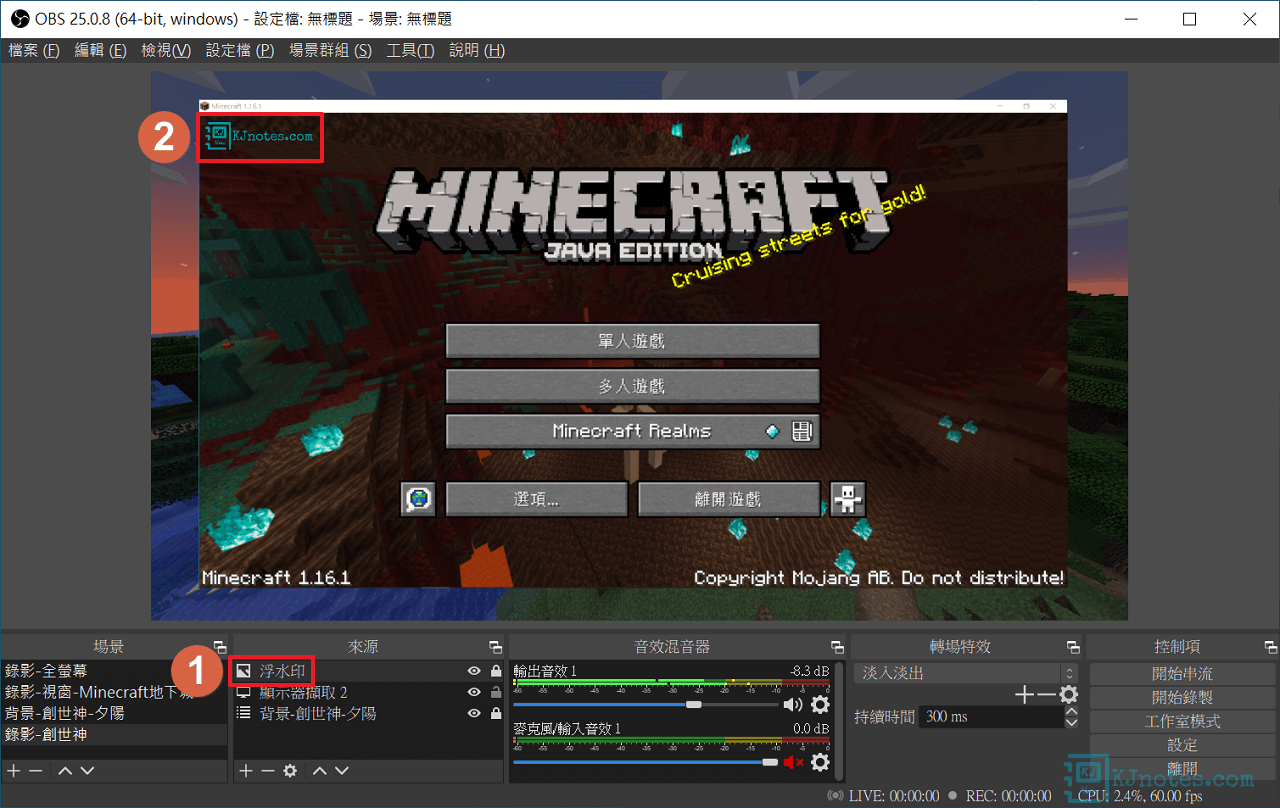Select the 錄影-全螢幕 scene

(114, 671)
